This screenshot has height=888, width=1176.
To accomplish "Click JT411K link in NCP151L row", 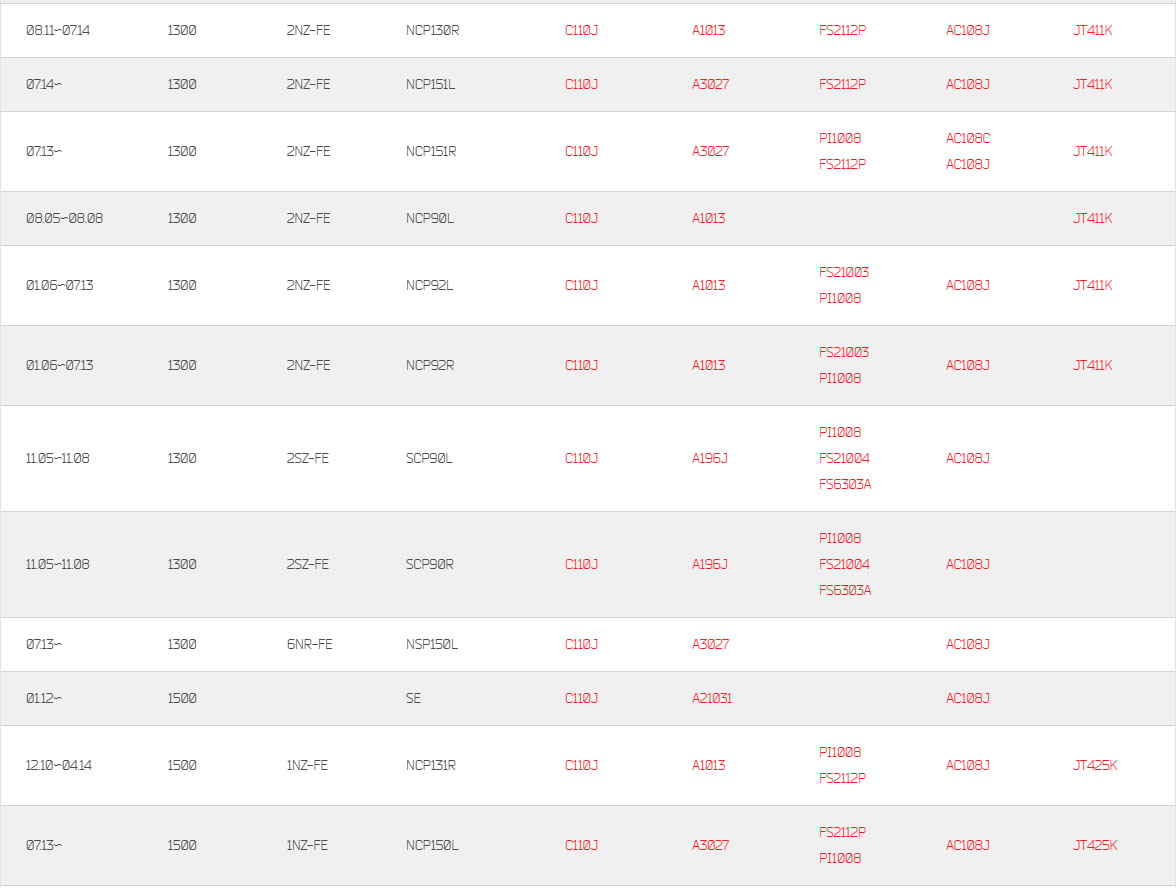I will coord(1093,85).
